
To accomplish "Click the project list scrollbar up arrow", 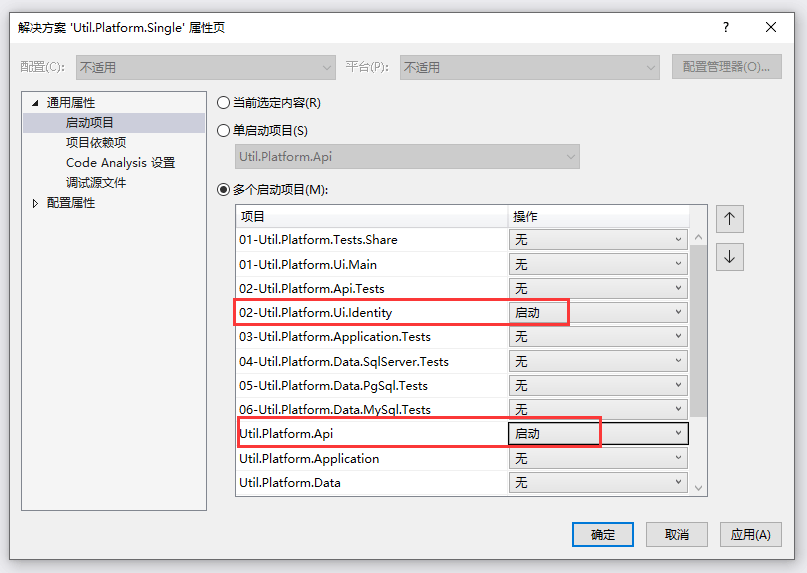I will click(698, 237).
